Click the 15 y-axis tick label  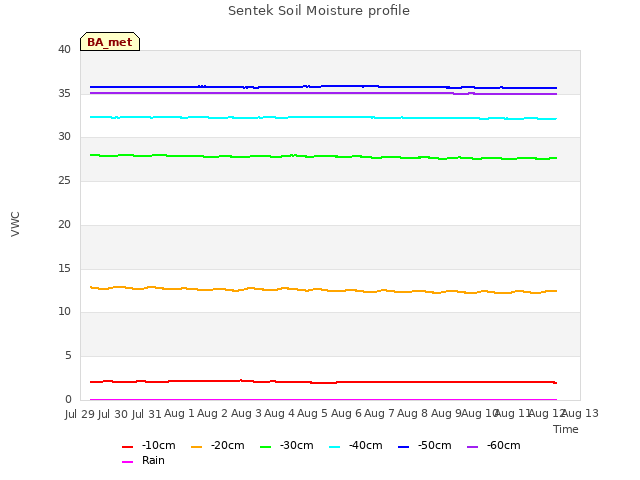(x=64, y=269)
